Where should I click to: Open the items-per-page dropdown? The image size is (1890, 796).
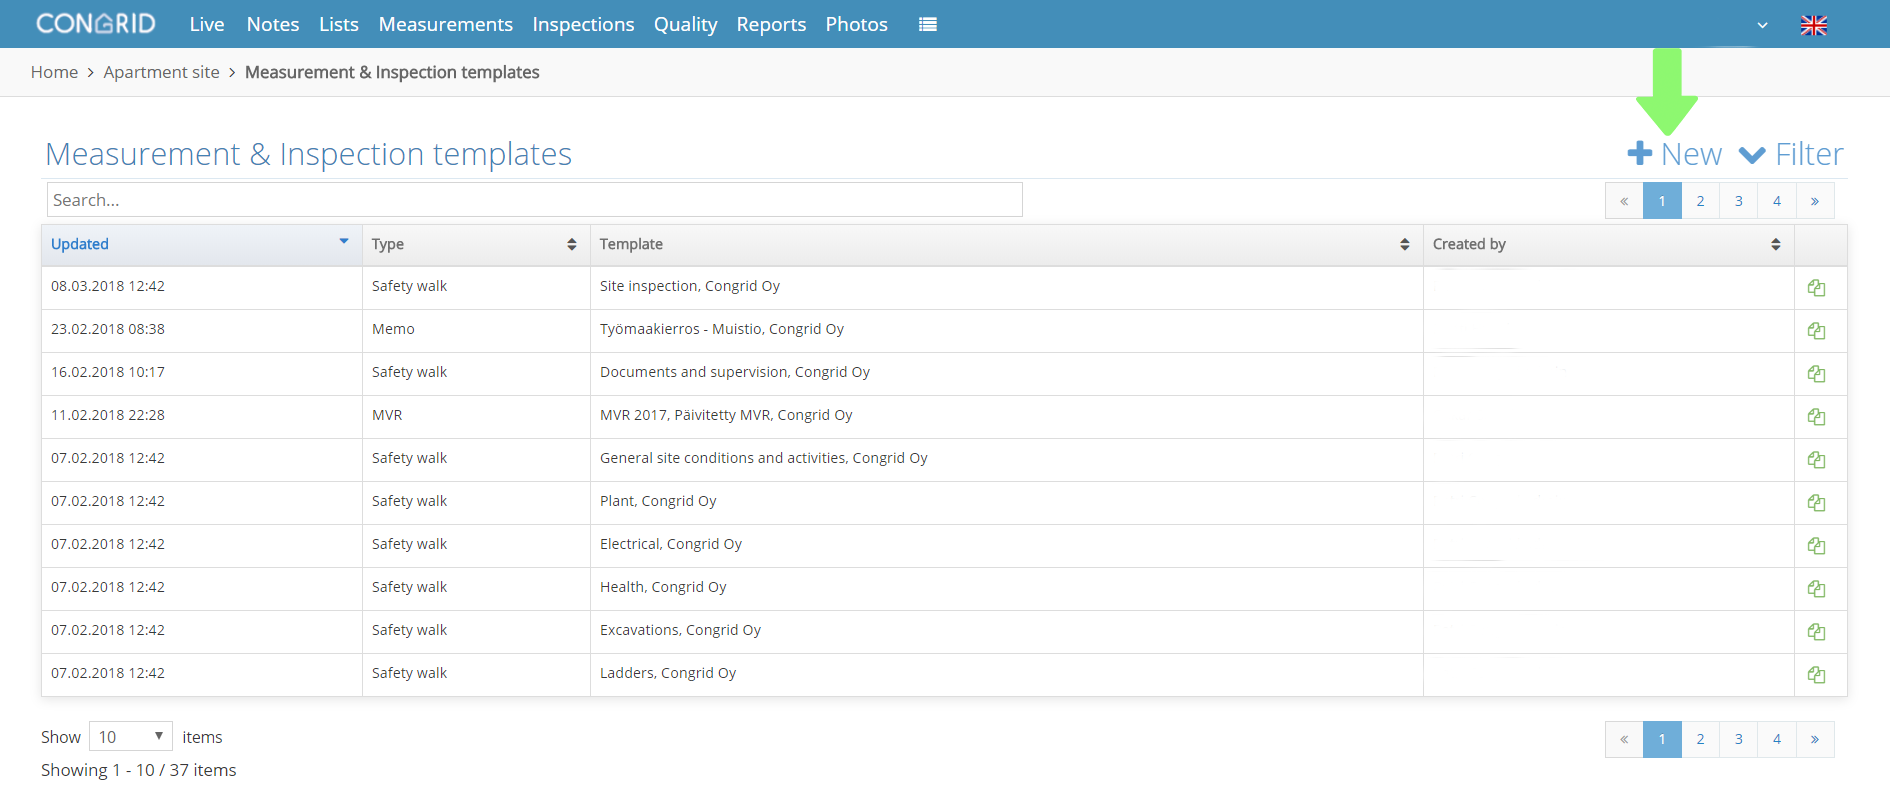tap(131, 737)
